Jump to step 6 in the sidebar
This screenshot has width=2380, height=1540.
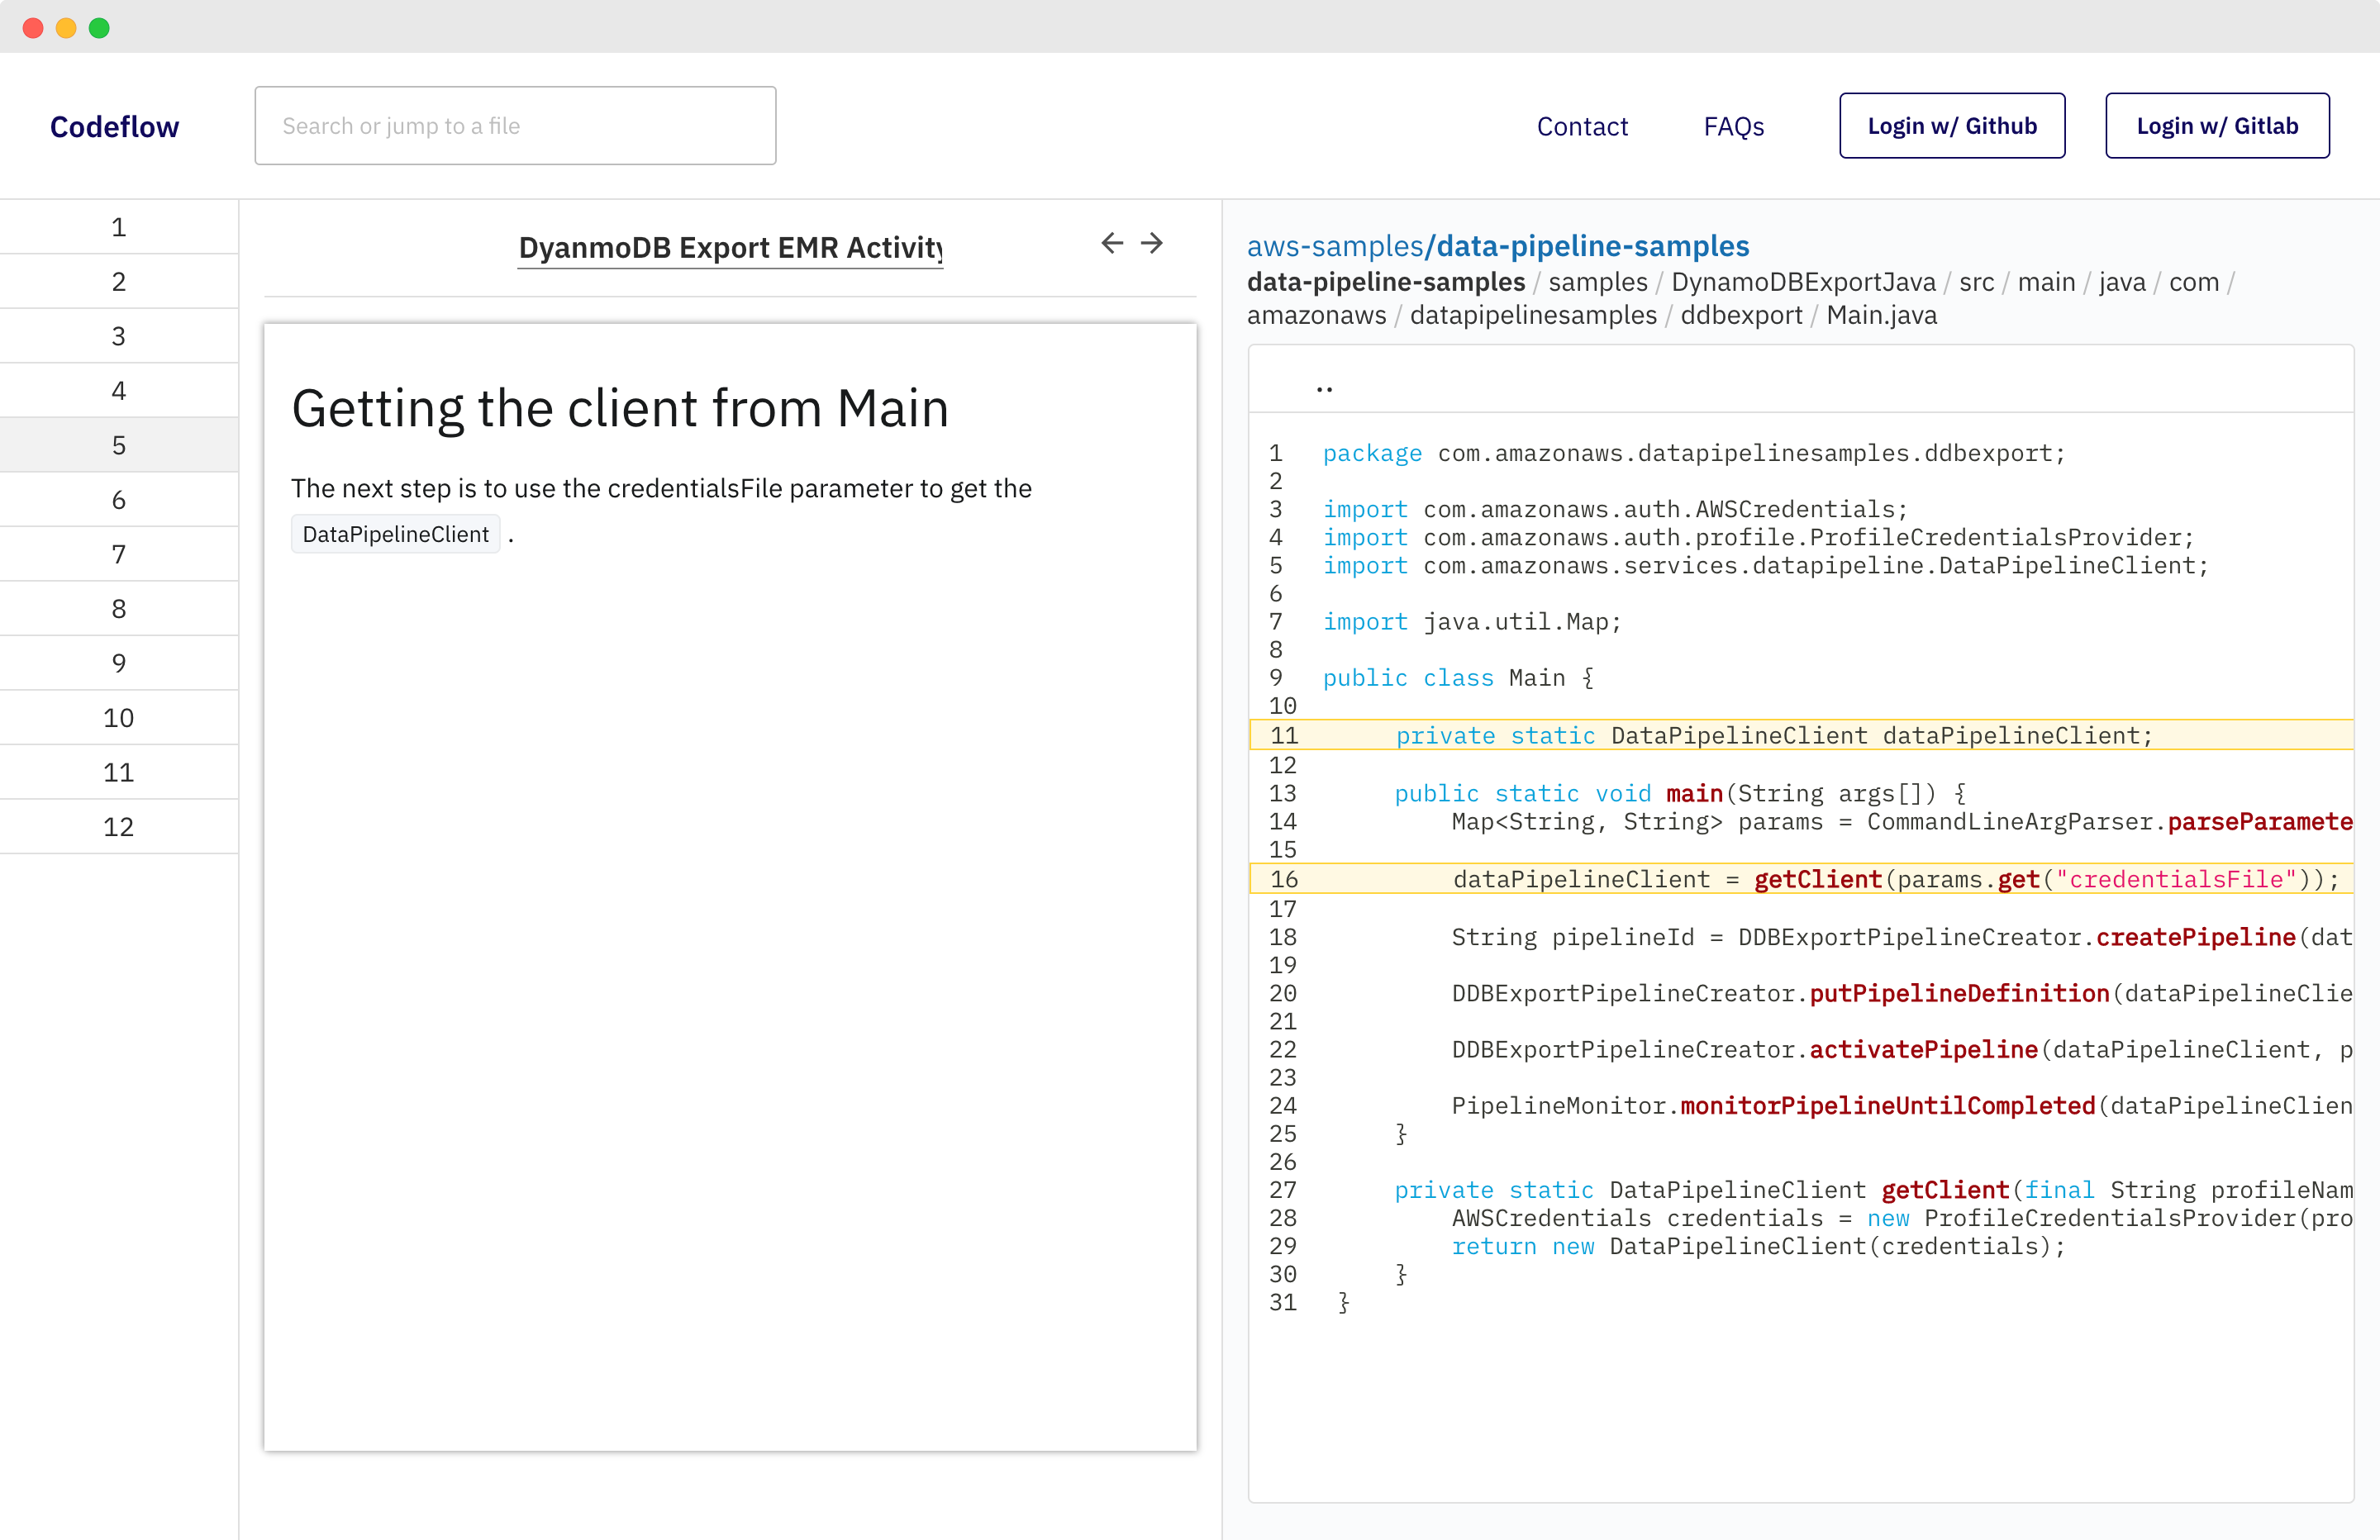(x=119, y=500)
